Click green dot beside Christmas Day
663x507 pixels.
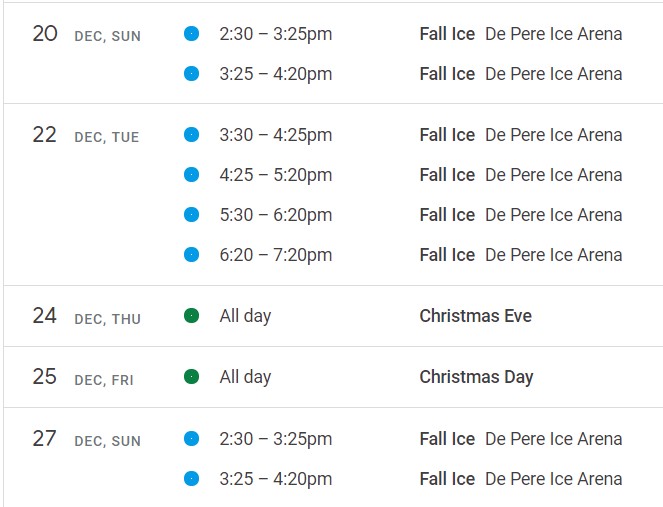[x=192, y=377]
